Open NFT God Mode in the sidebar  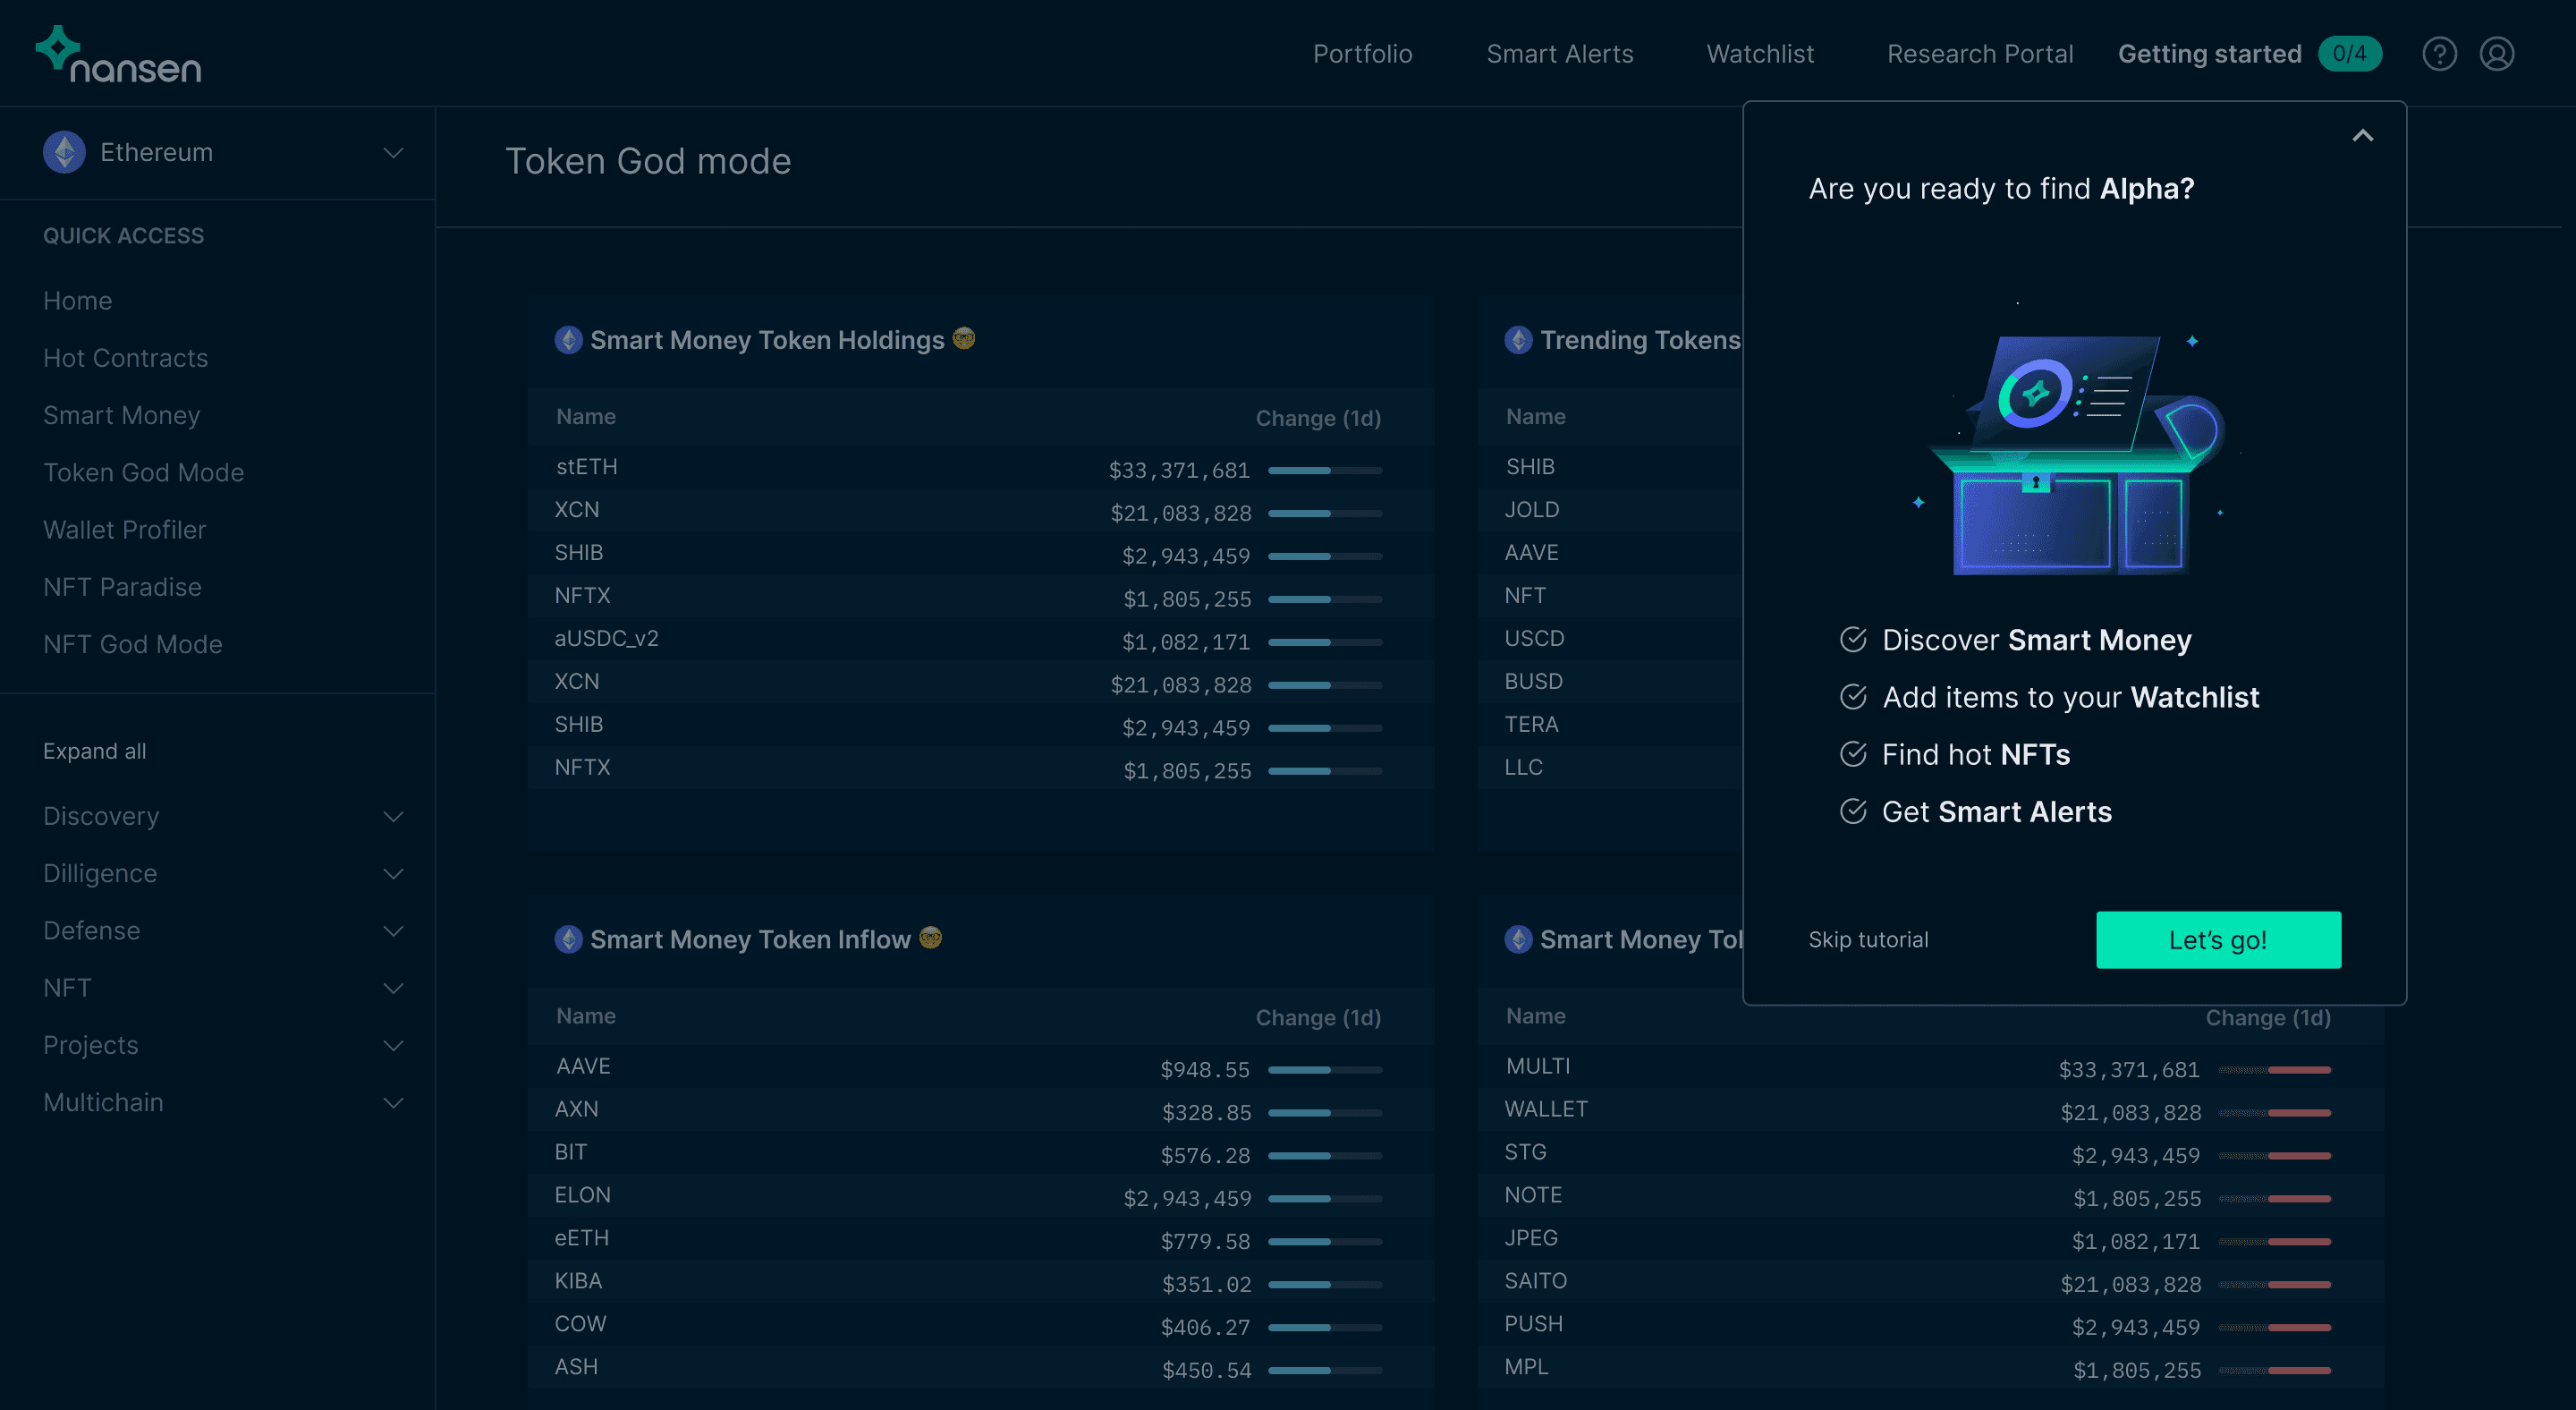click(132, 644)
